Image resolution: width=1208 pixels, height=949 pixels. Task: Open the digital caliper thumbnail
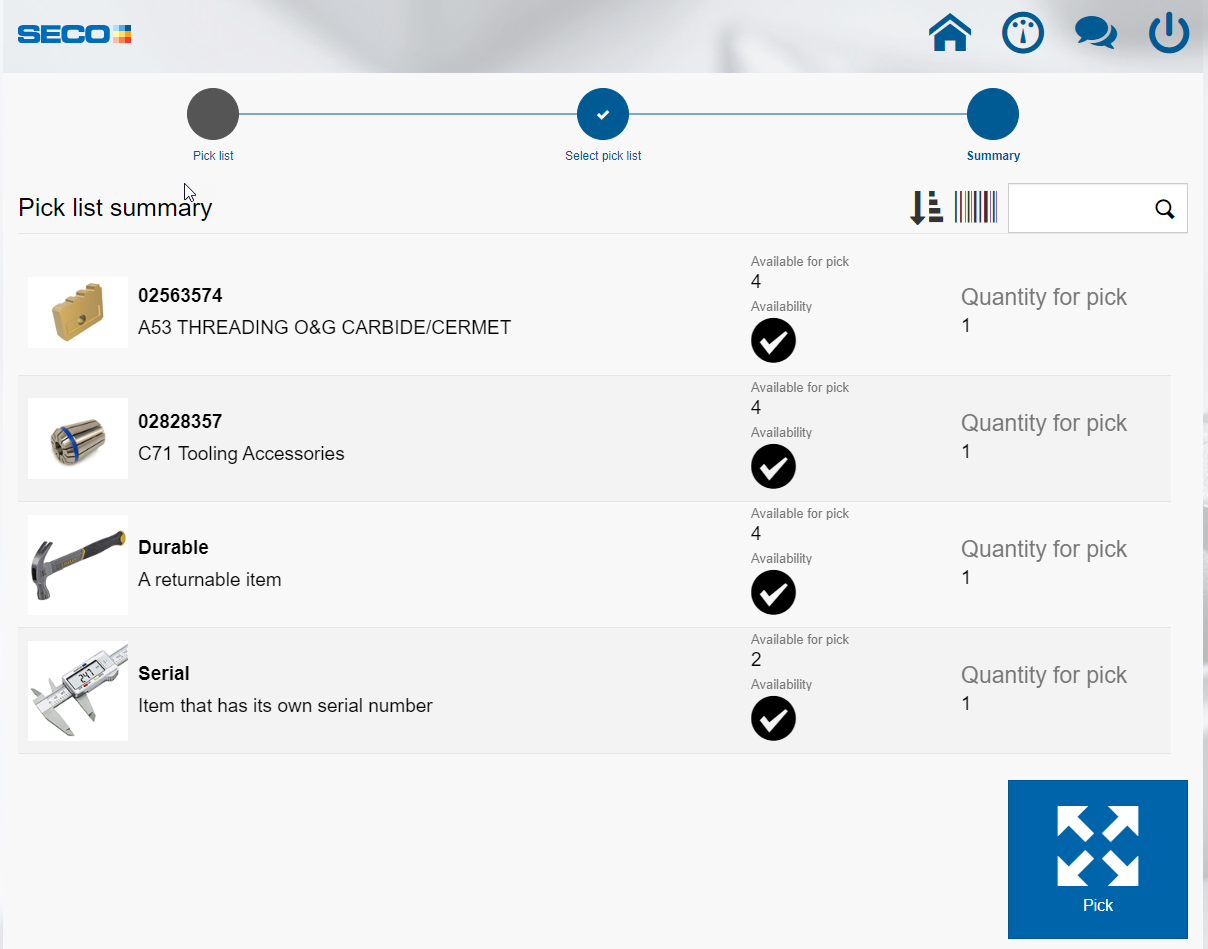pos(78,691)
